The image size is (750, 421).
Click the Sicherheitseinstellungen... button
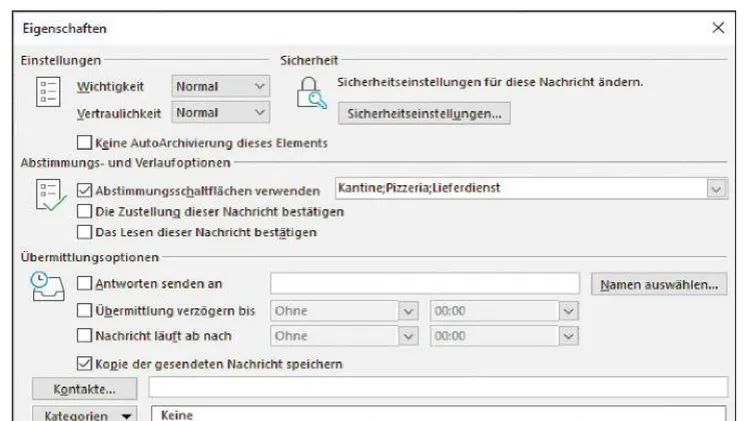click(424, 113)
